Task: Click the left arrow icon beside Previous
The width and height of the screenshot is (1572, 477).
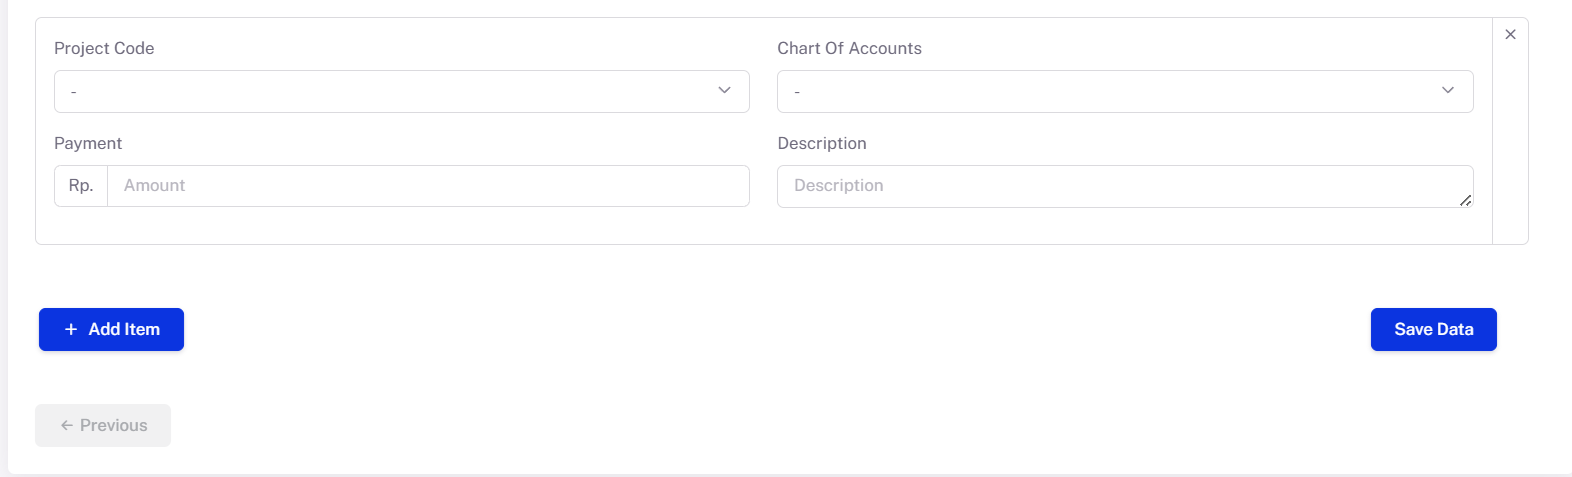Action: pos(67,425)
